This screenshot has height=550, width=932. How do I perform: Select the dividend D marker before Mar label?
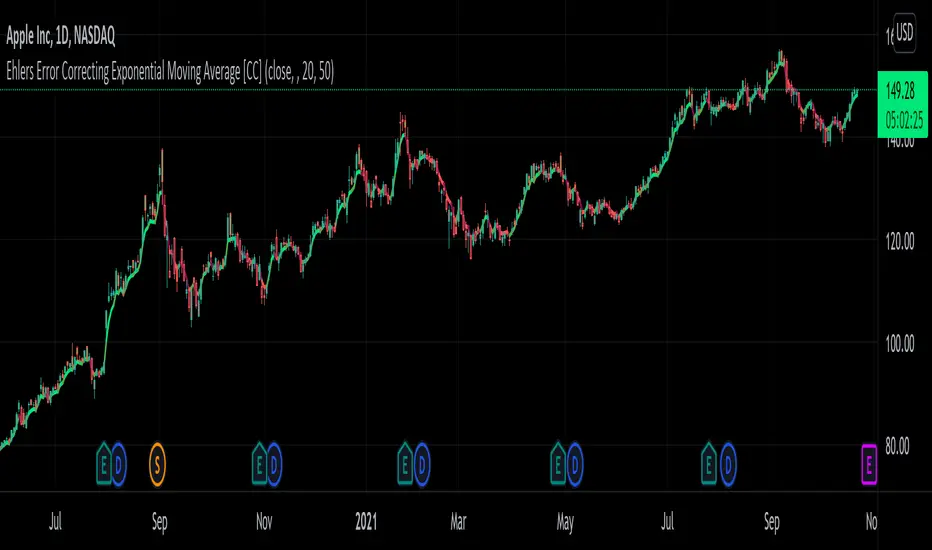[x=421, y=464]
